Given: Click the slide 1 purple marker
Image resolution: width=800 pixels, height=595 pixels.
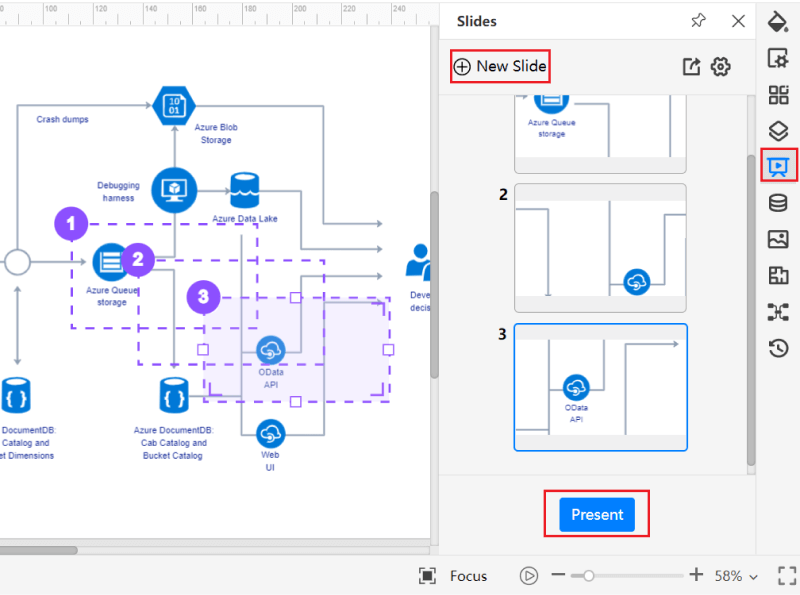Looking at the screenshot, I should click(x=71, y=223).
